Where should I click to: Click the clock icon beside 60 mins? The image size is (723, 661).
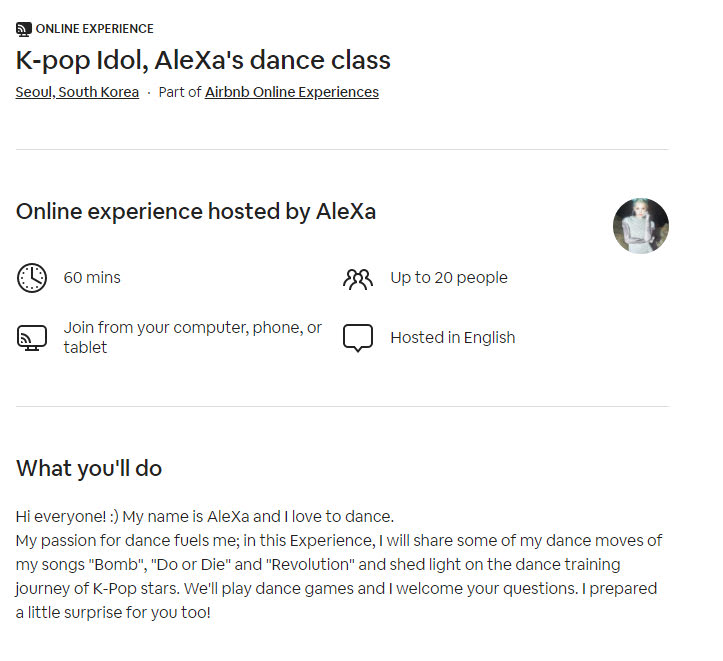coord(32,278)
